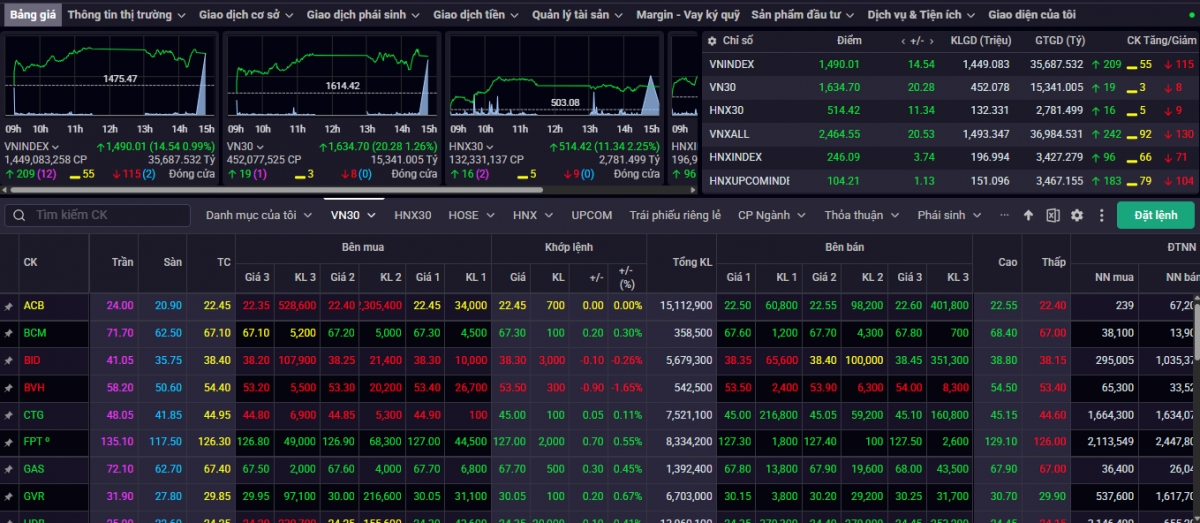Expand Dịch vụ & Tiện ích menu
This screenshot has width=1200, height=523.
[x=921, y=15]
